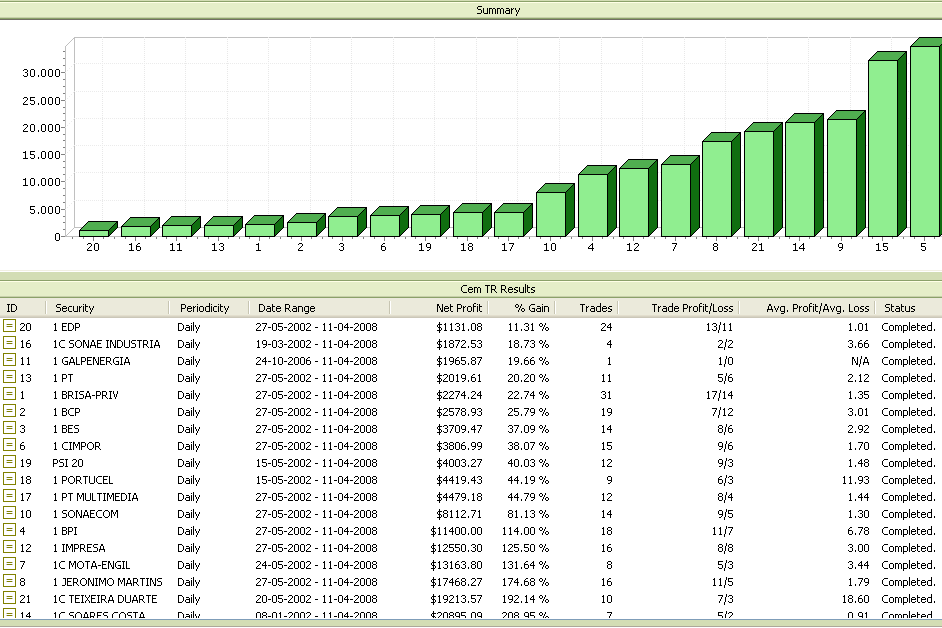942x628 pixels.
Task: Click the 'Cem TR Results' panel title
Action: click(x=497, y=289)
